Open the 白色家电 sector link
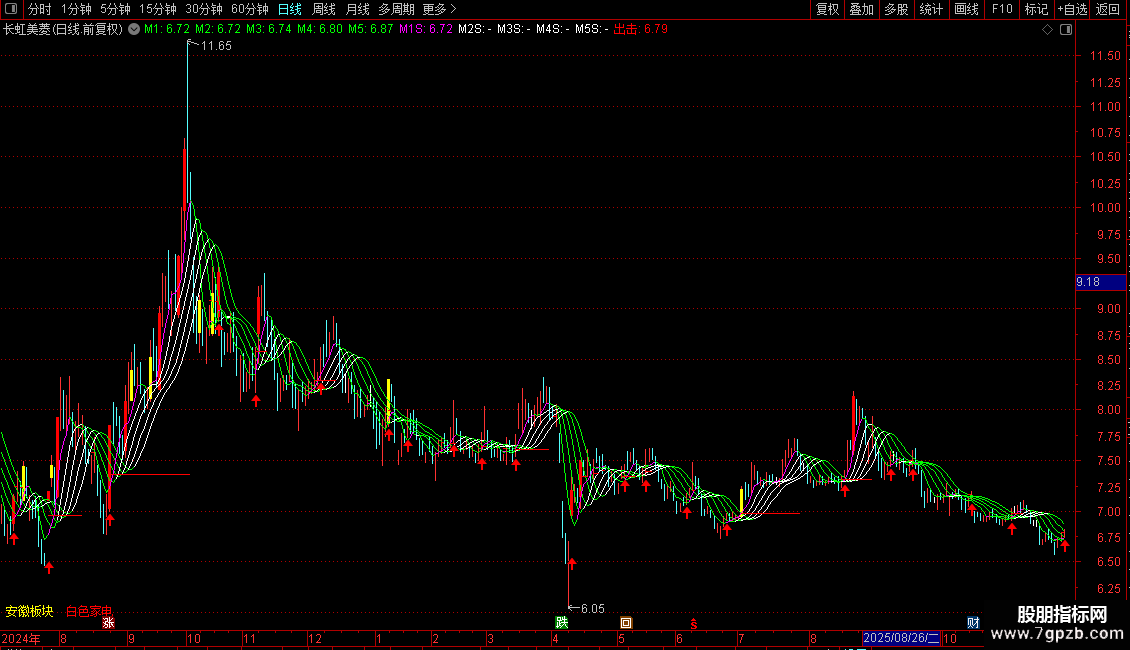Viewport: 1130px width, 650px height. click(x=89, y=611)
